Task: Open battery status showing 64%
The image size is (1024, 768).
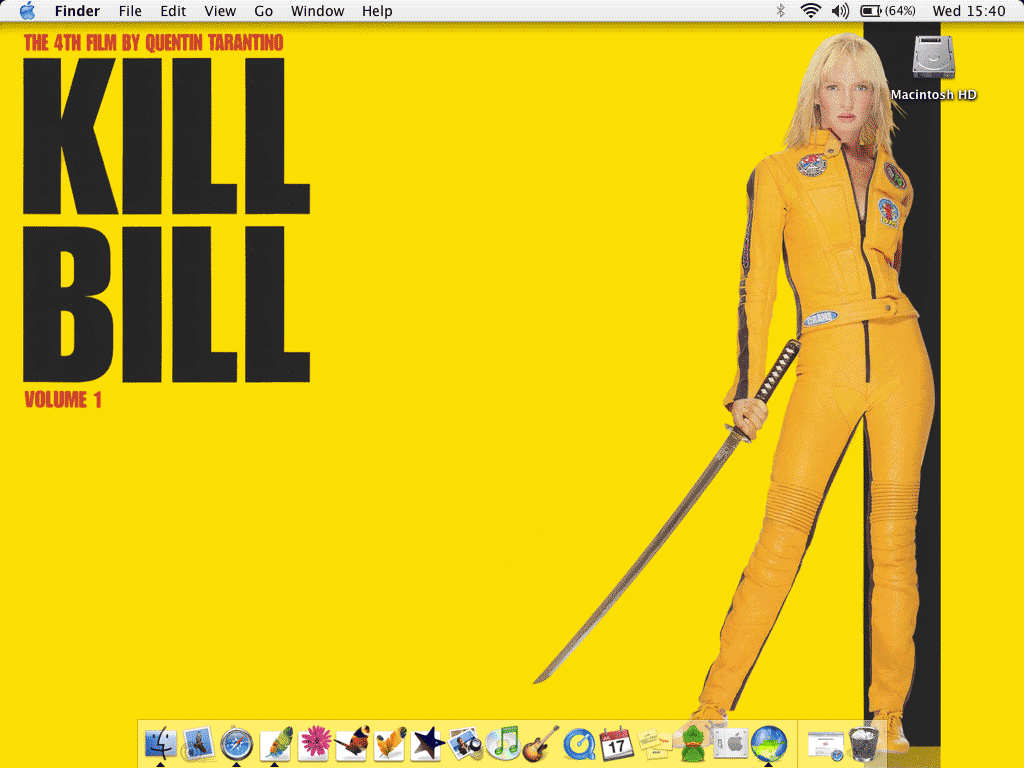Action: coord(888,10)
